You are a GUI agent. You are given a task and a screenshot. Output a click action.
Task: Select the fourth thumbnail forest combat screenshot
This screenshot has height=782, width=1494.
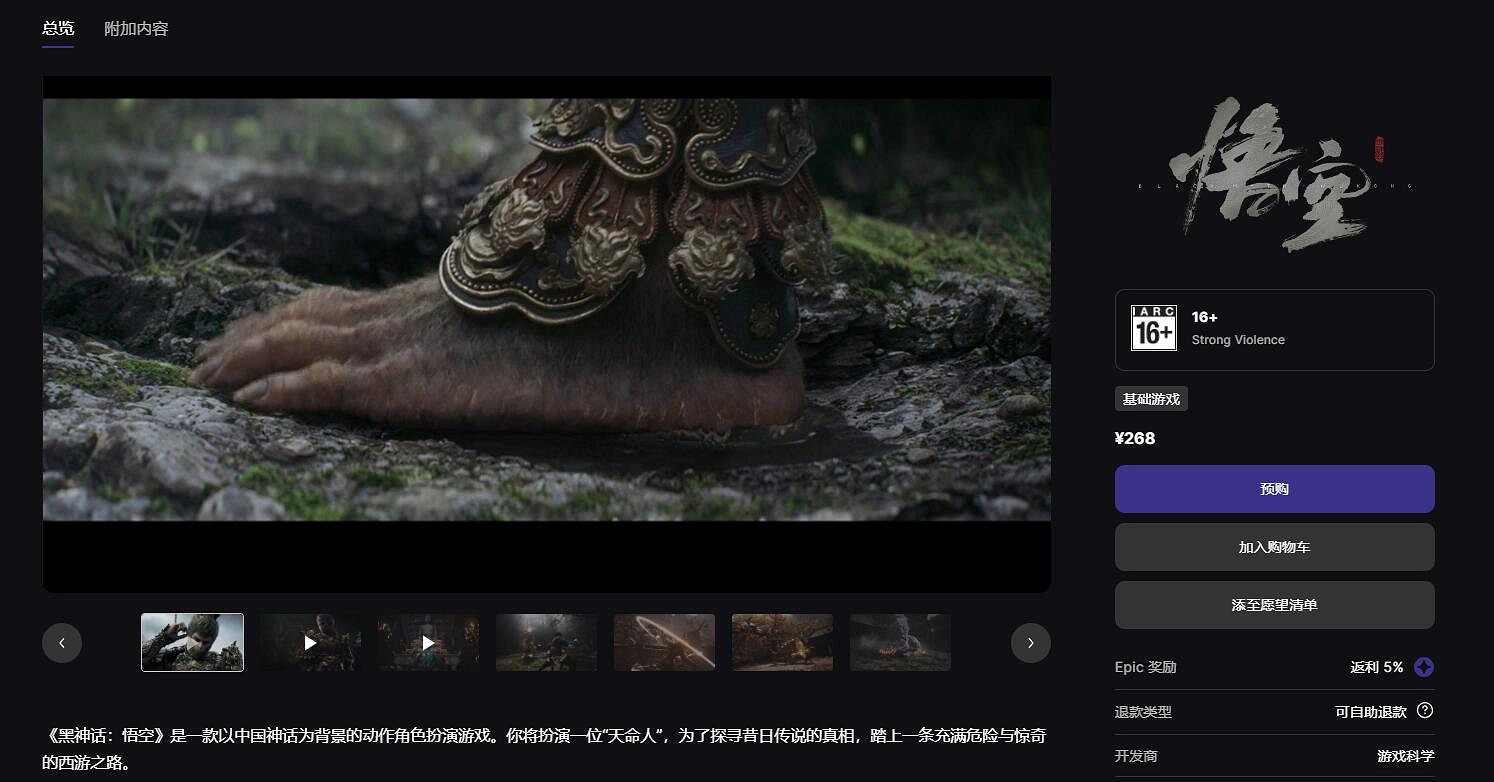coord(546,643)
